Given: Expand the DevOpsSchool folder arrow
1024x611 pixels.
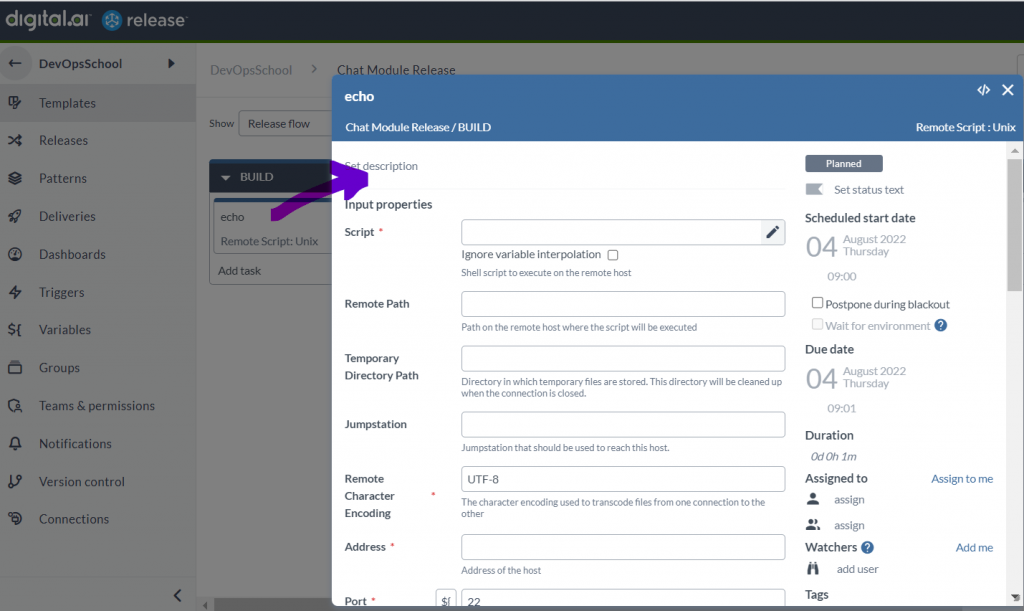Looking at the screenshot, I should tap(171, 64).
